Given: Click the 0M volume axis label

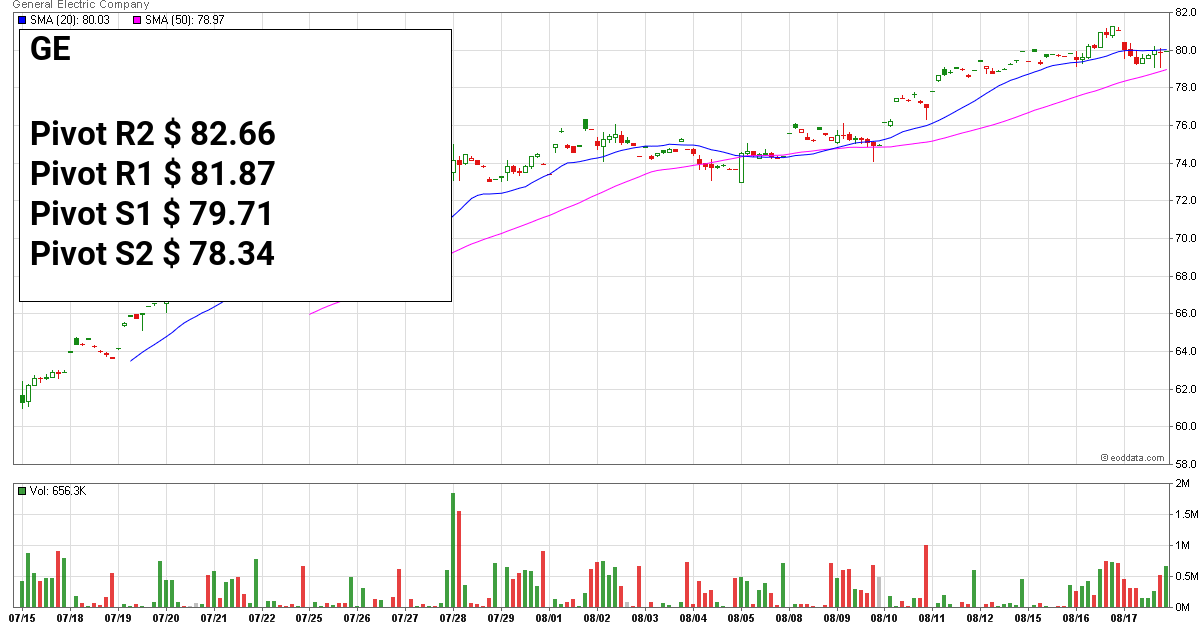Looking at the screenshot, I should [x=1181, y=608].
